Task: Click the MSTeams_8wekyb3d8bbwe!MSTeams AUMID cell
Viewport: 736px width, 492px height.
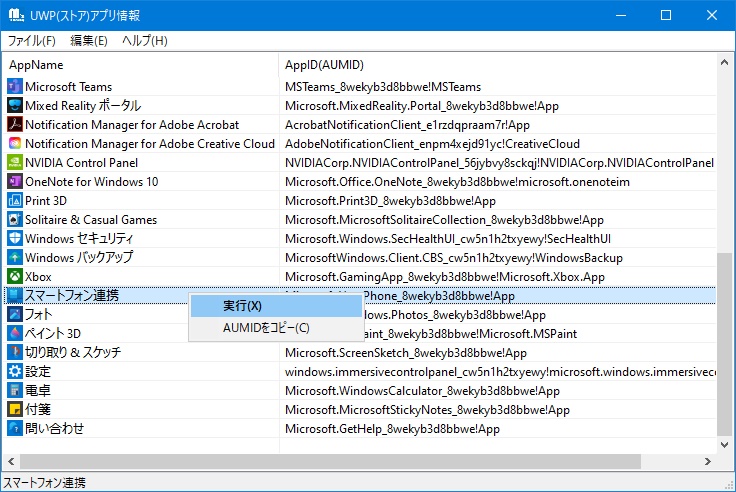Action: coord(383,87)
